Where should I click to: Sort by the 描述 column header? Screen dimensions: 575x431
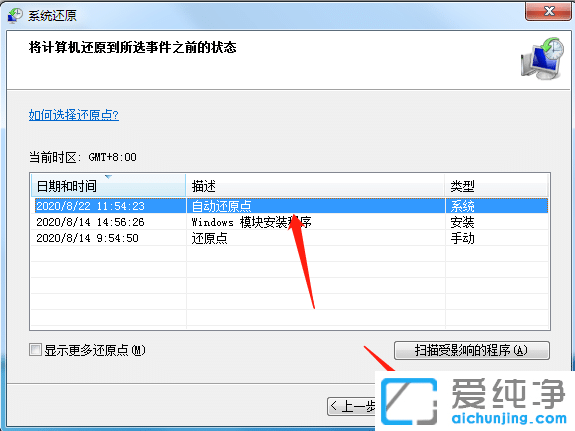pos(315,186)
